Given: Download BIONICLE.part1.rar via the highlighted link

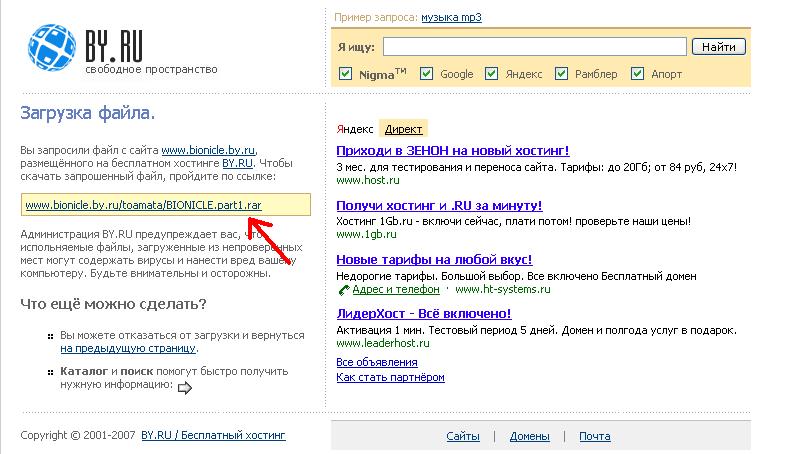Looking at the screenshot, I should tap(143, 205).
